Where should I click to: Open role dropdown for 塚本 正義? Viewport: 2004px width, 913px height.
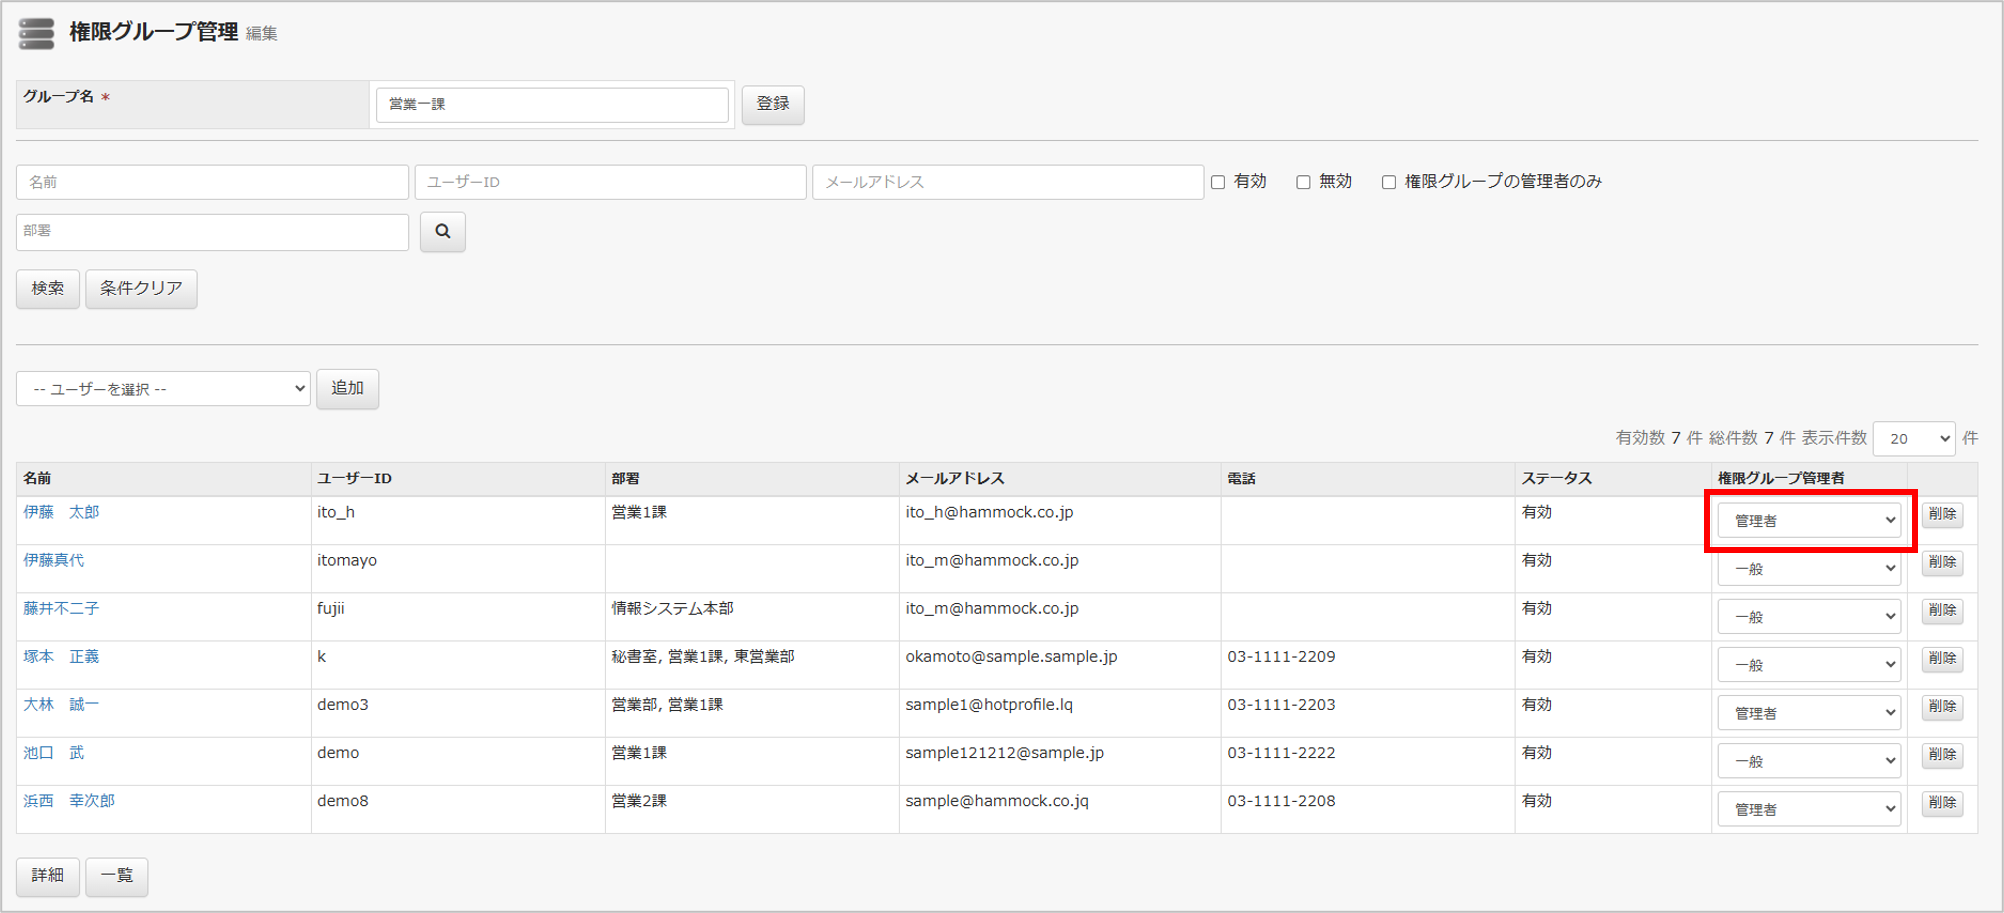point(1809,665)
